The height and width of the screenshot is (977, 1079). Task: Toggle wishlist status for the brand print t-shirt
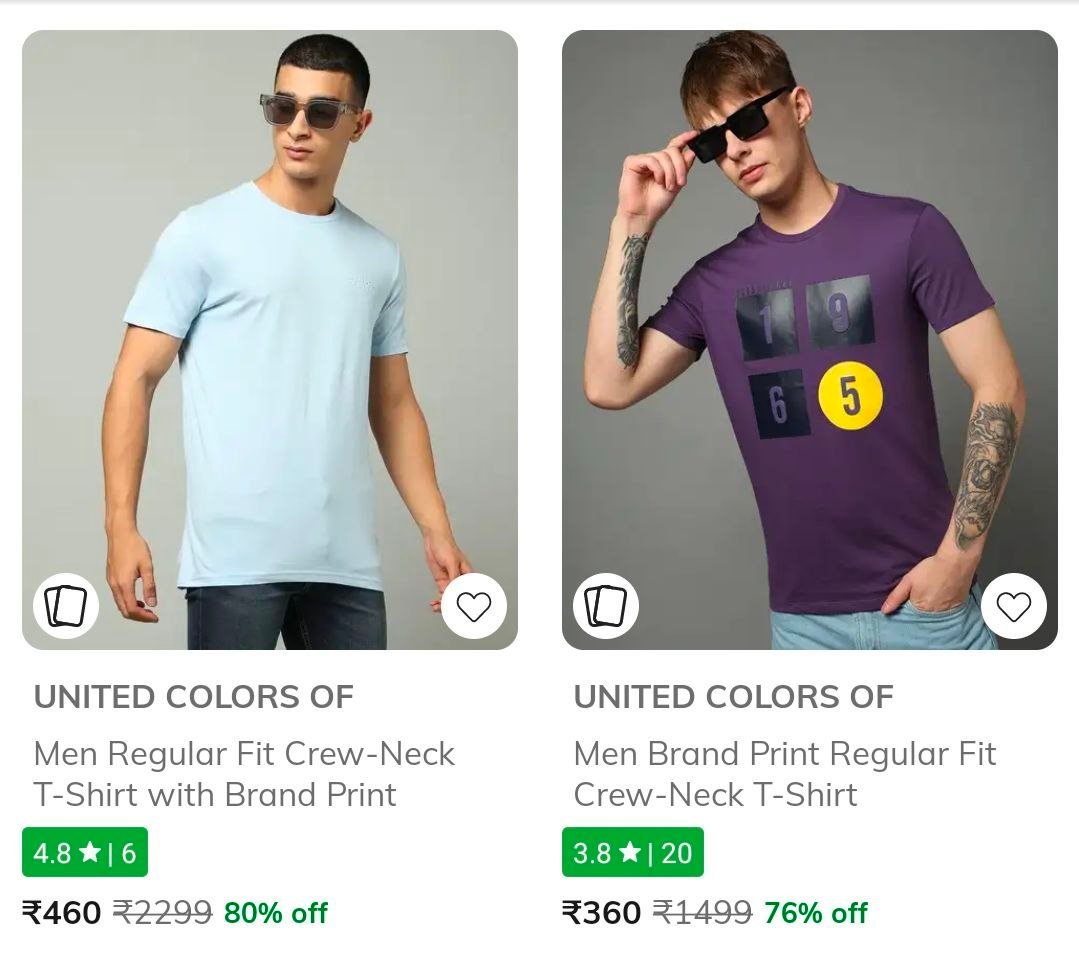click(1014, 606)
